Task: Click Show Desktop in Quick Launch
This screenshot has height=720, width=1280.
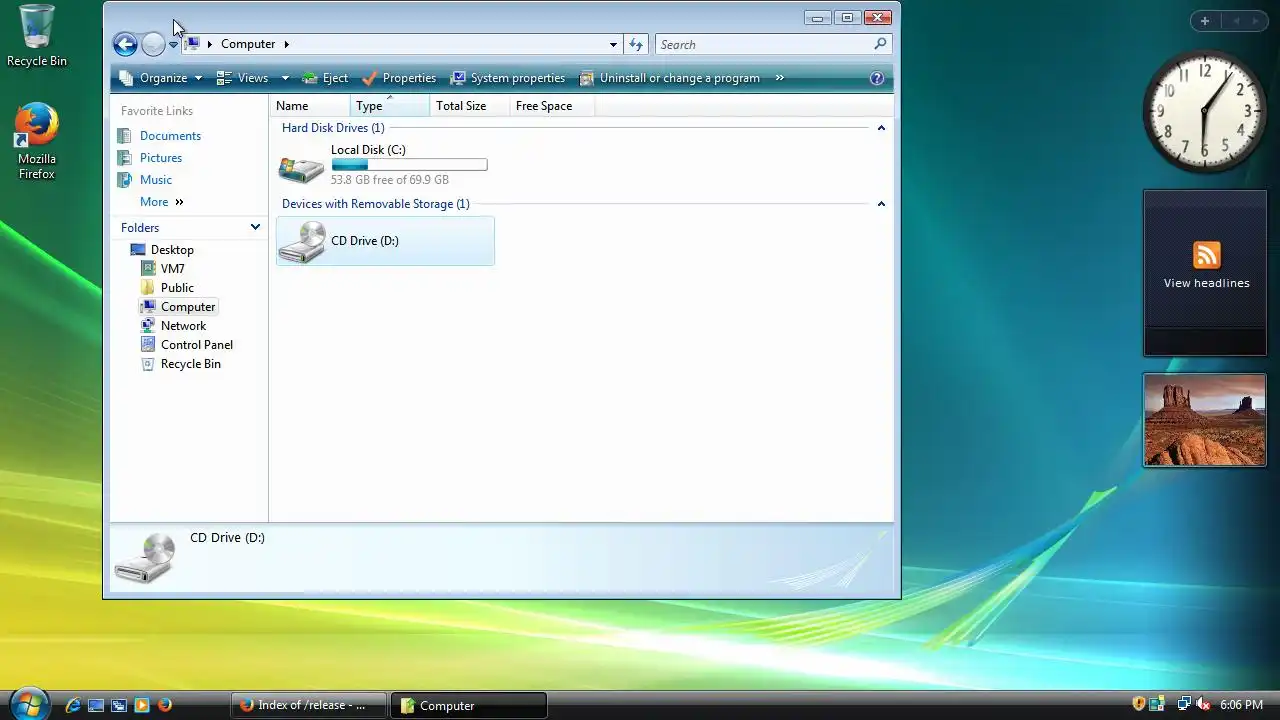Action: 96,705
